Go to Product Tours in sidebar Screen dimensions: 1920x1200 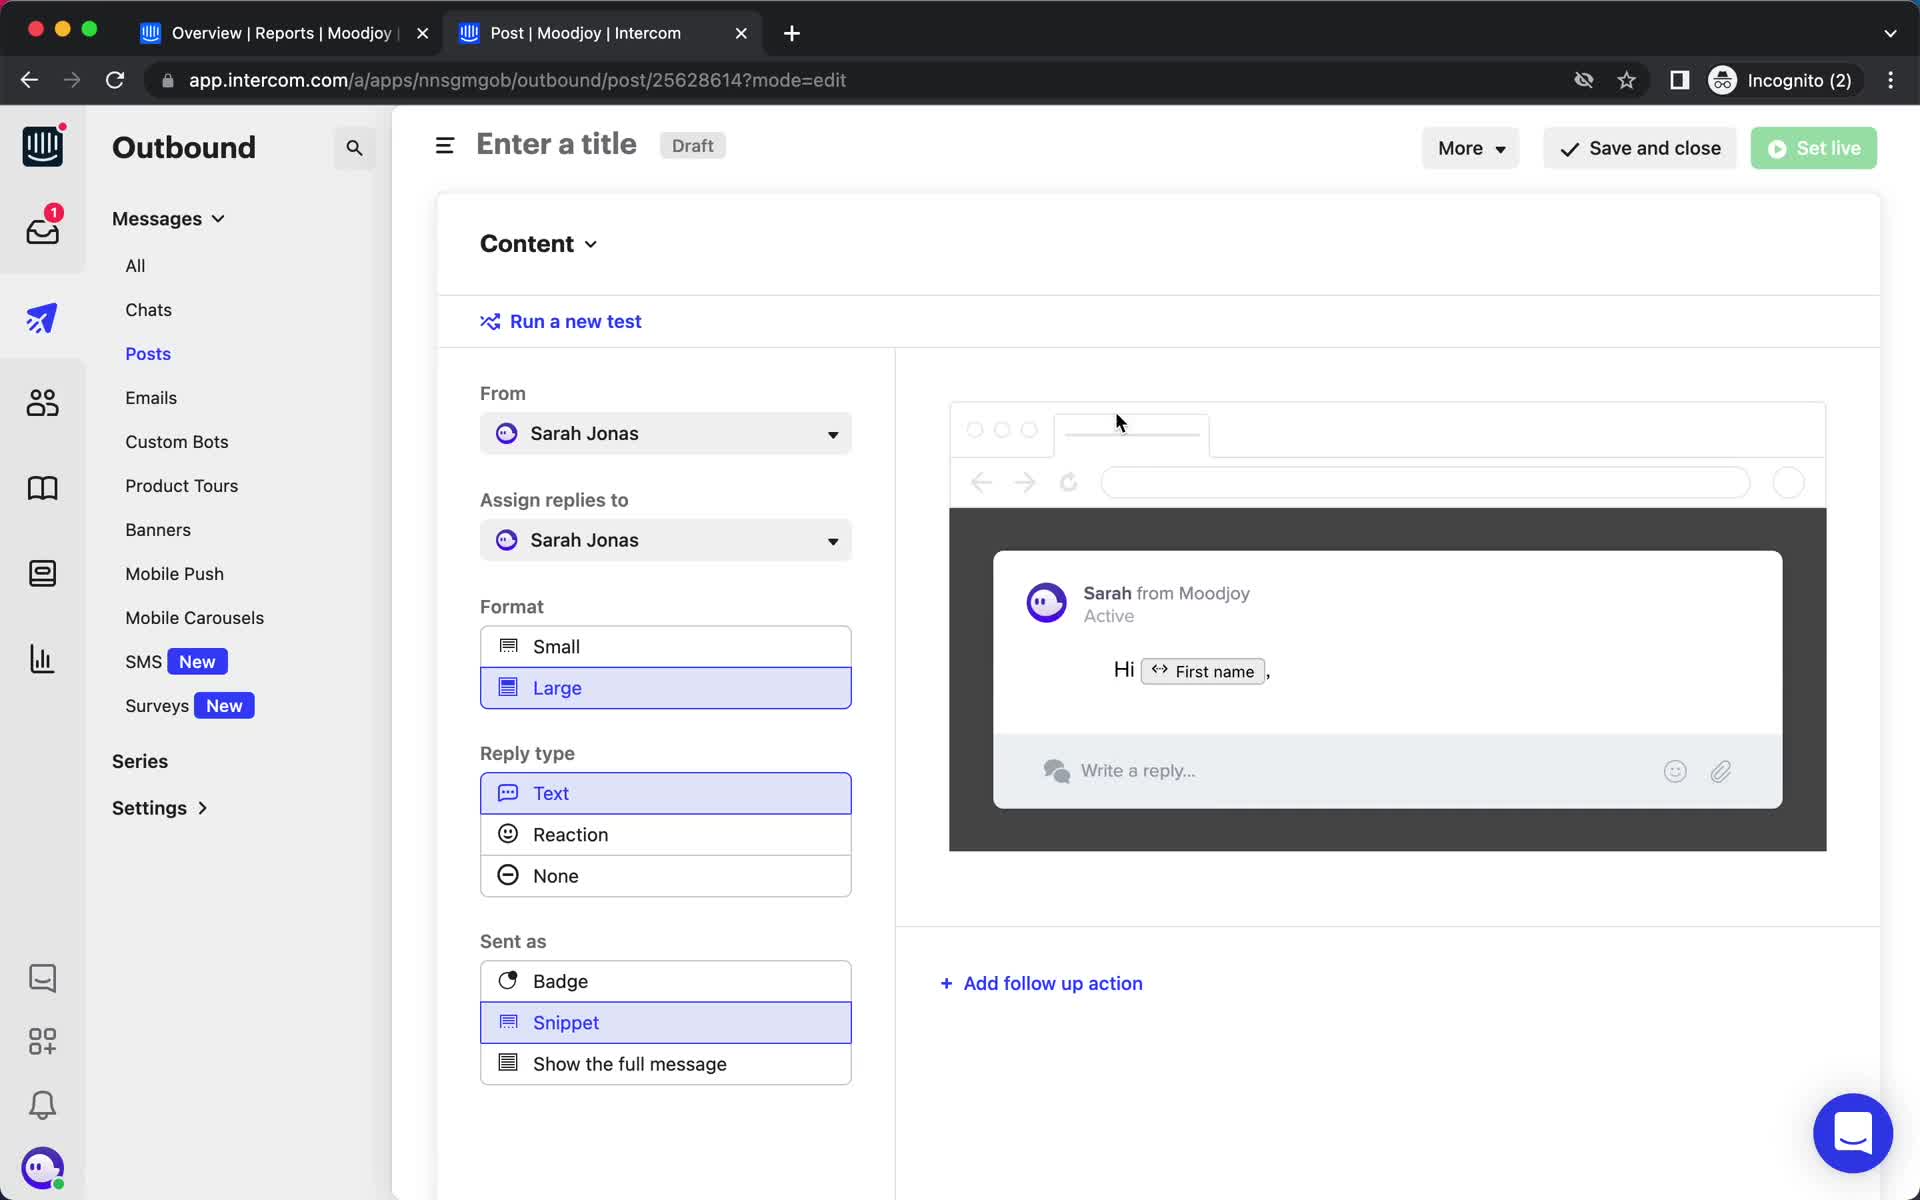[182, 486]
